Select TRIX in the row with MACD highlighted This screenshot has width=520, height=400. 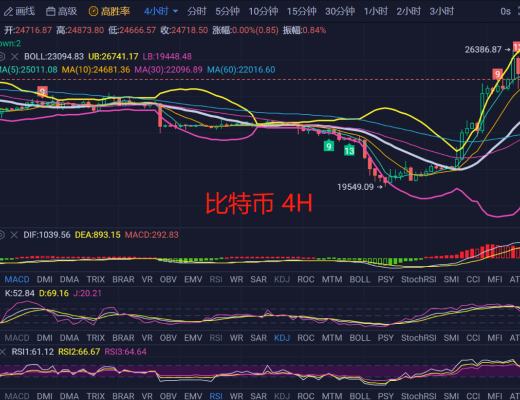96,279
